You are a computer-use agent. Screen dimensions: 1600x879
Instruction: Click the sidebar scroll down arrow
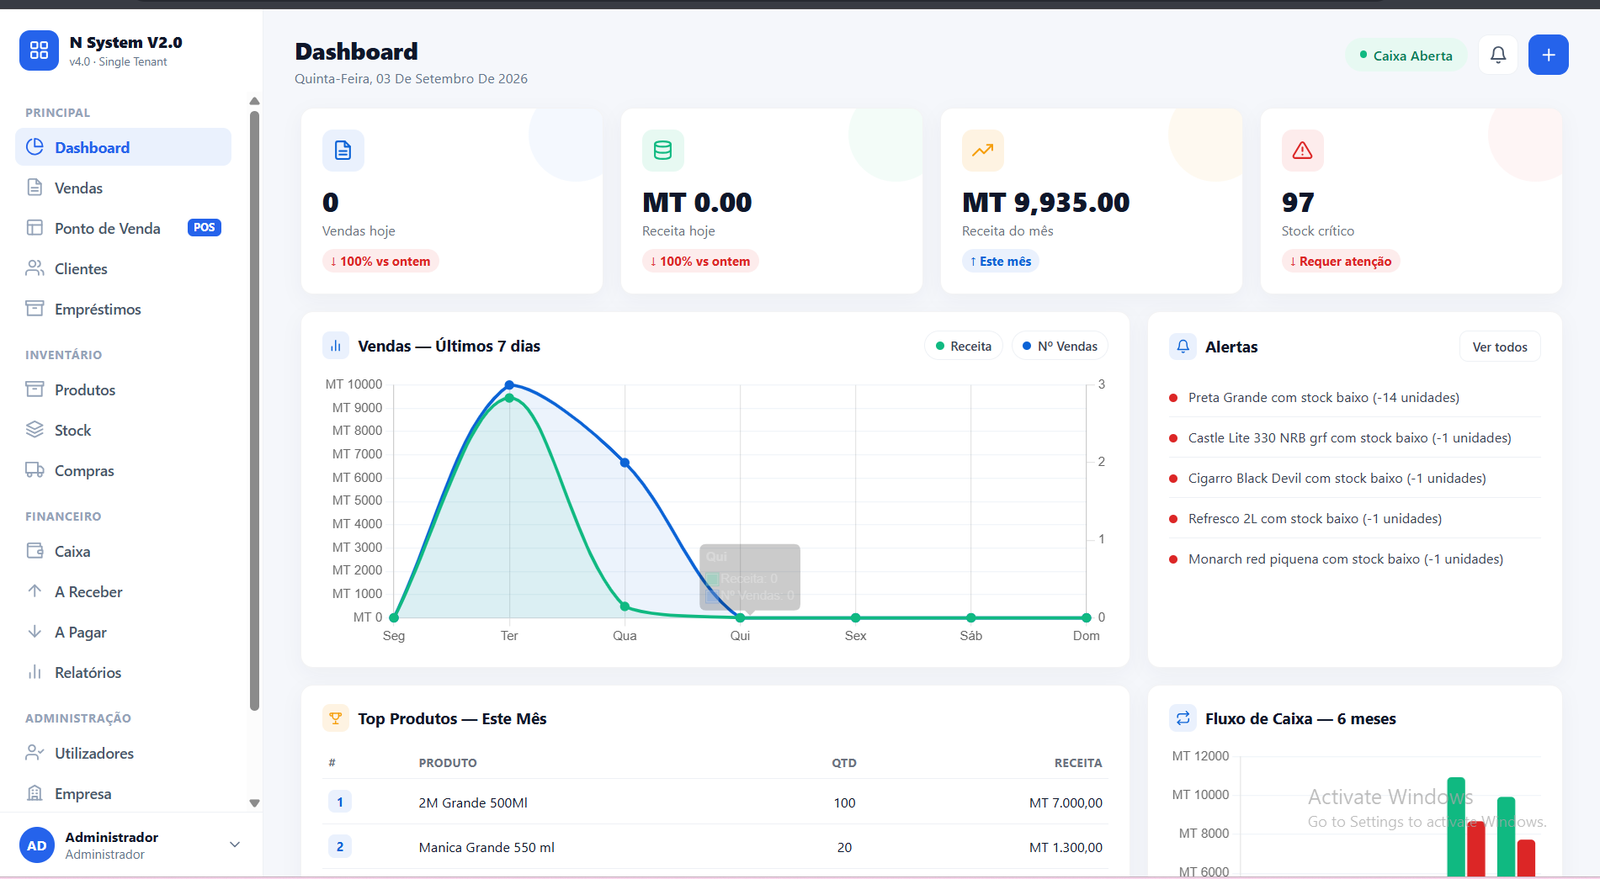(x=254, y=803)
